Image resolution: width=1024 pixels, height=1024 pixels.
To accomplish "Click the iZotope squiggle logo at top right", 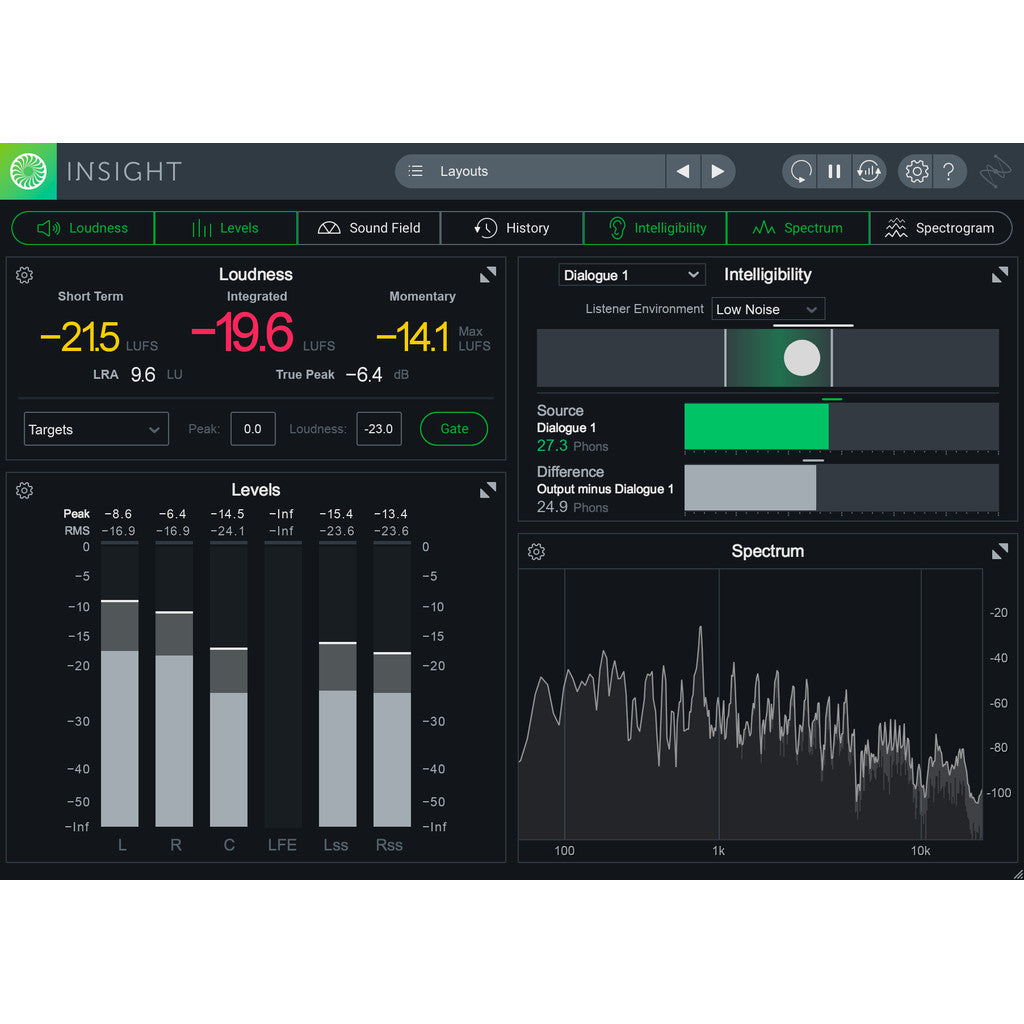I will point(996,171).
